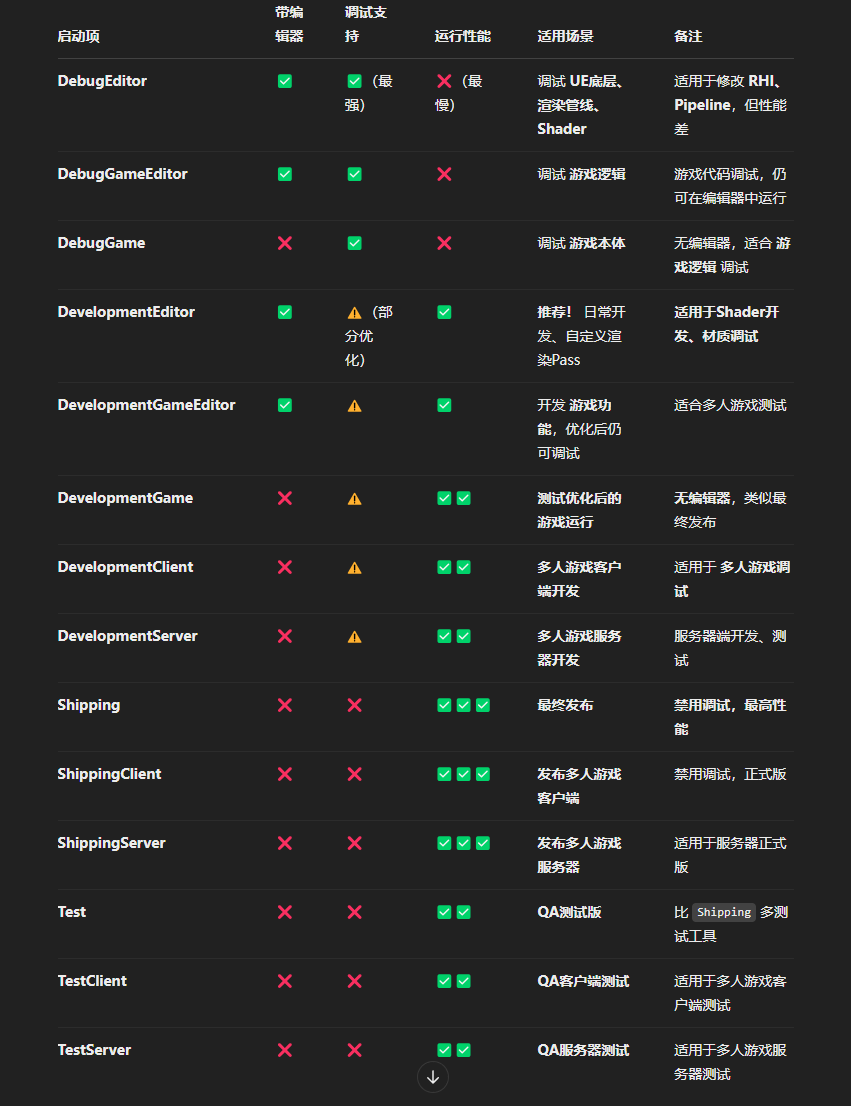The width and height of the screenshot is (851, 1106).
Task: Click the 启动项 column header
Action: pos(78,36)
